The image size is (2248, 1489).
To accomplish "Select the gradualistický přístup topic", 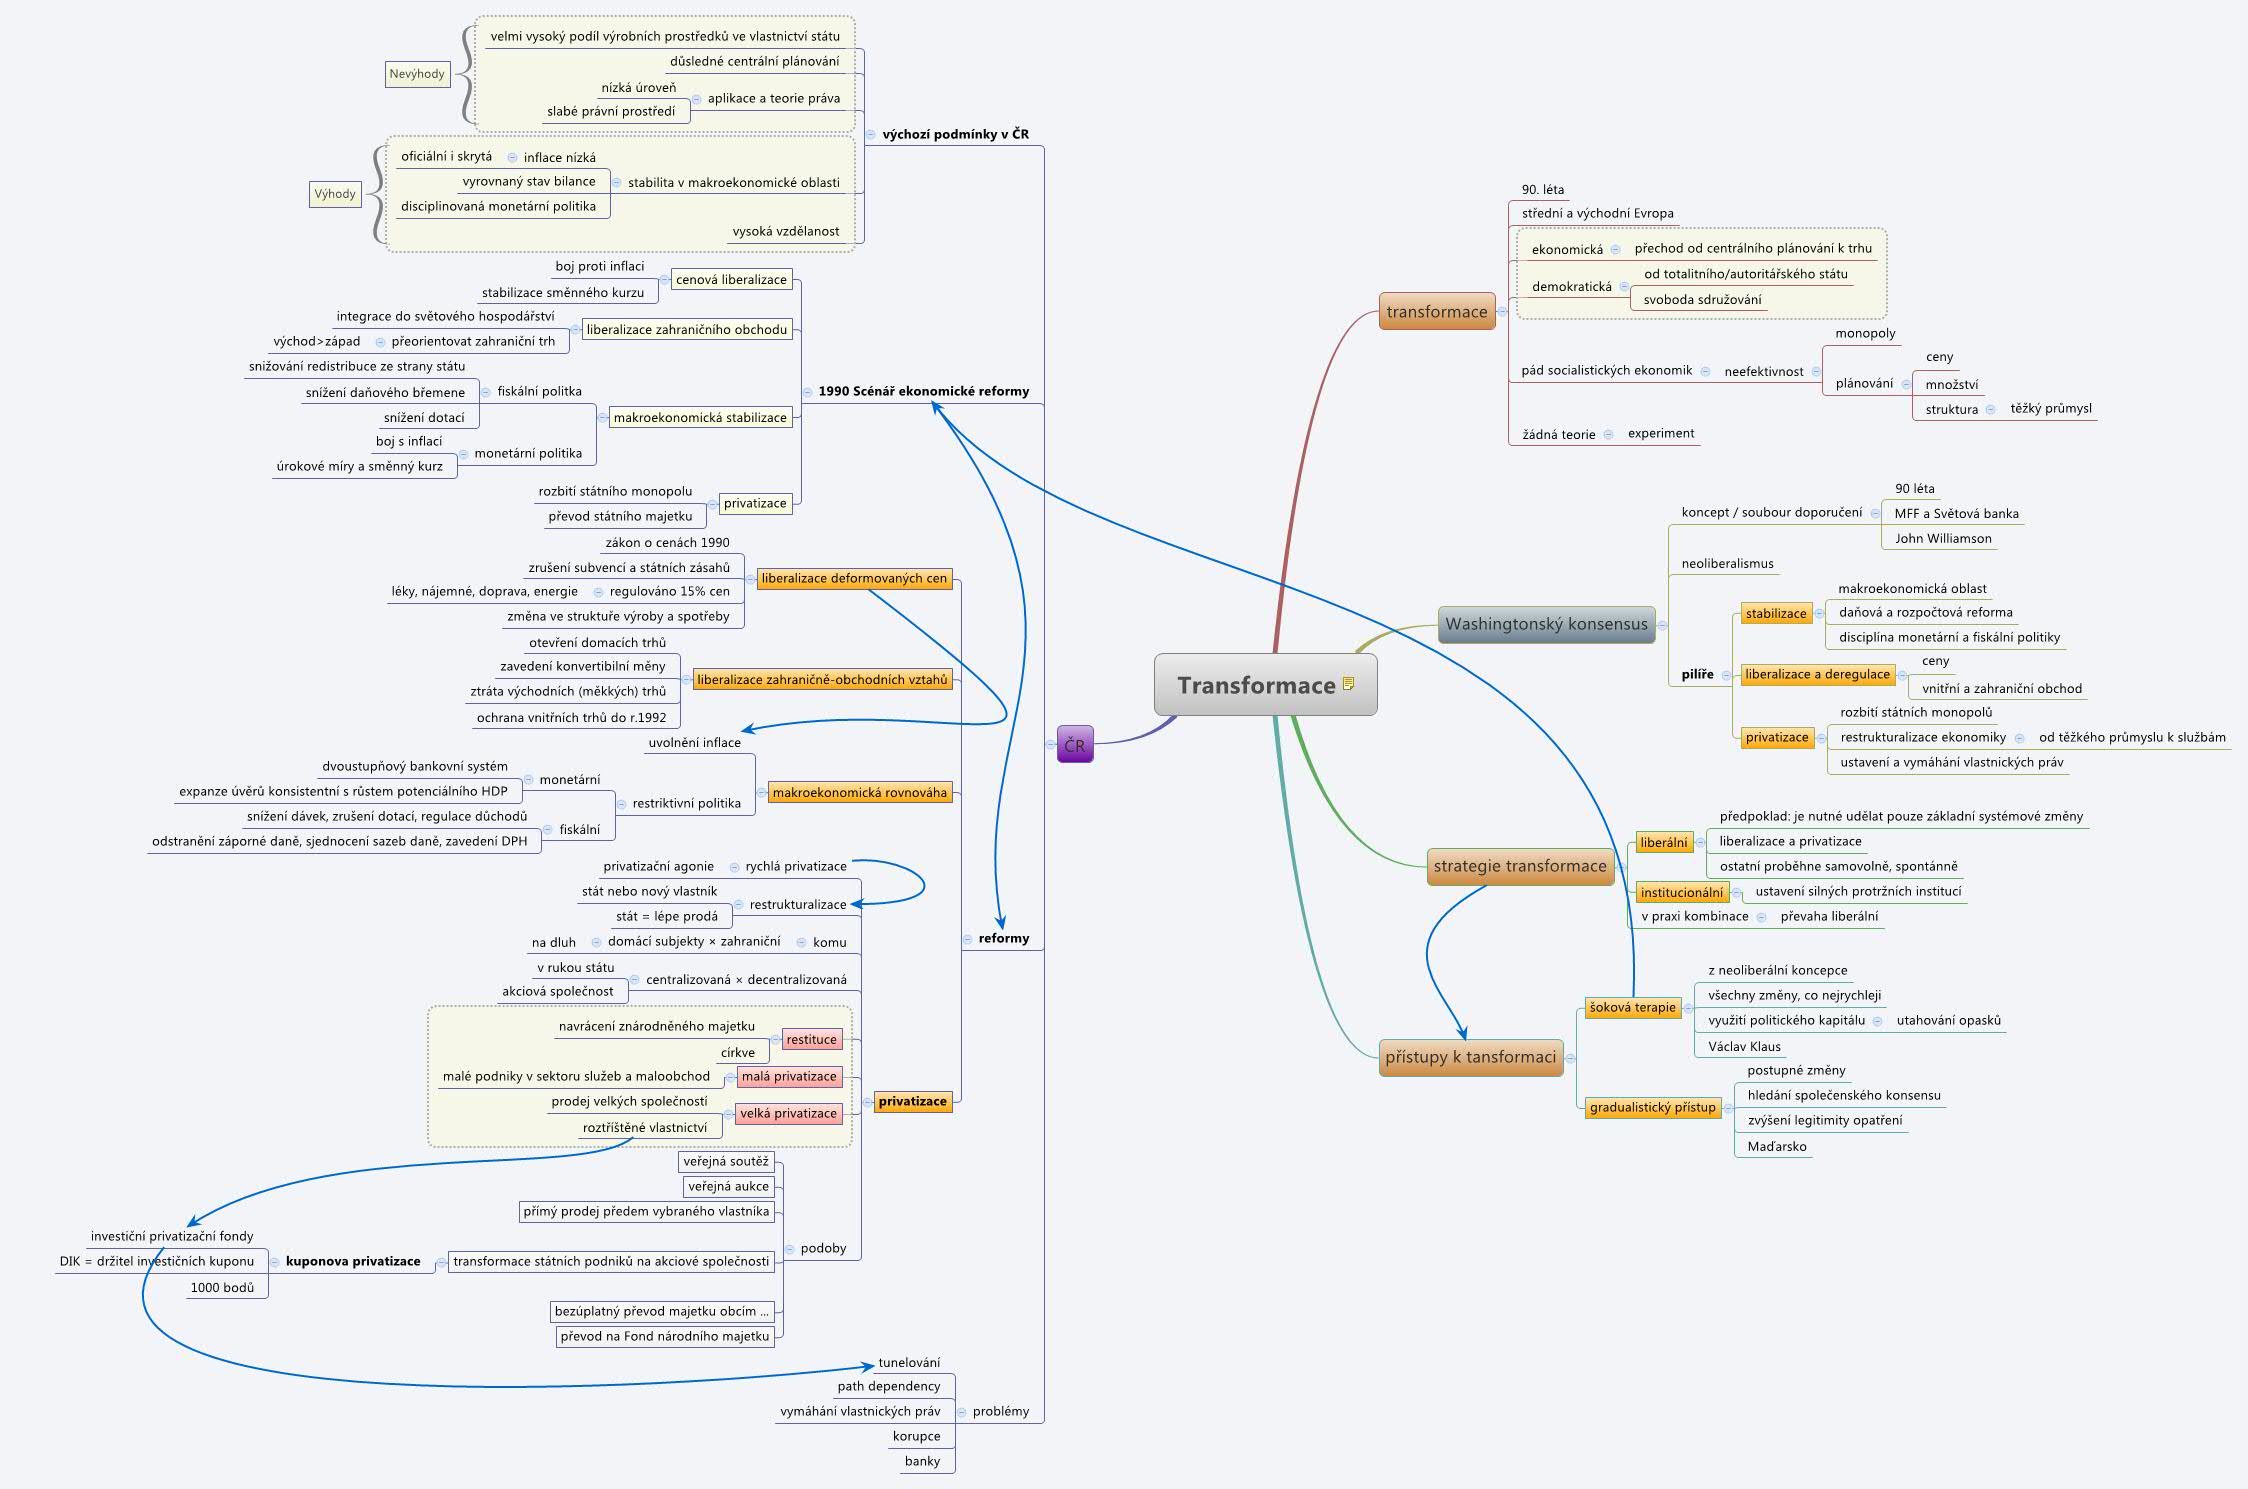I will click(x=1652, y=1107).
